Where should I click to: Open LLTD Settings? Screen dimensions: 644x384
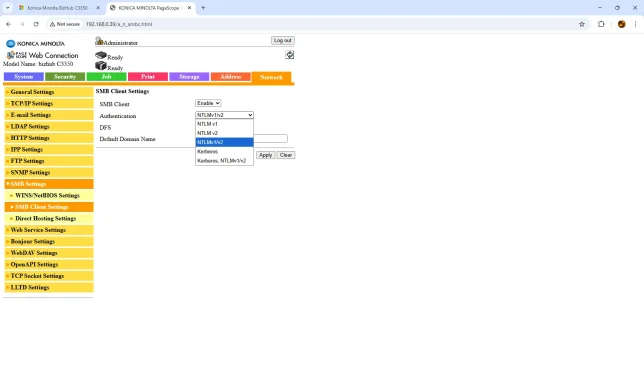[49, 287]
